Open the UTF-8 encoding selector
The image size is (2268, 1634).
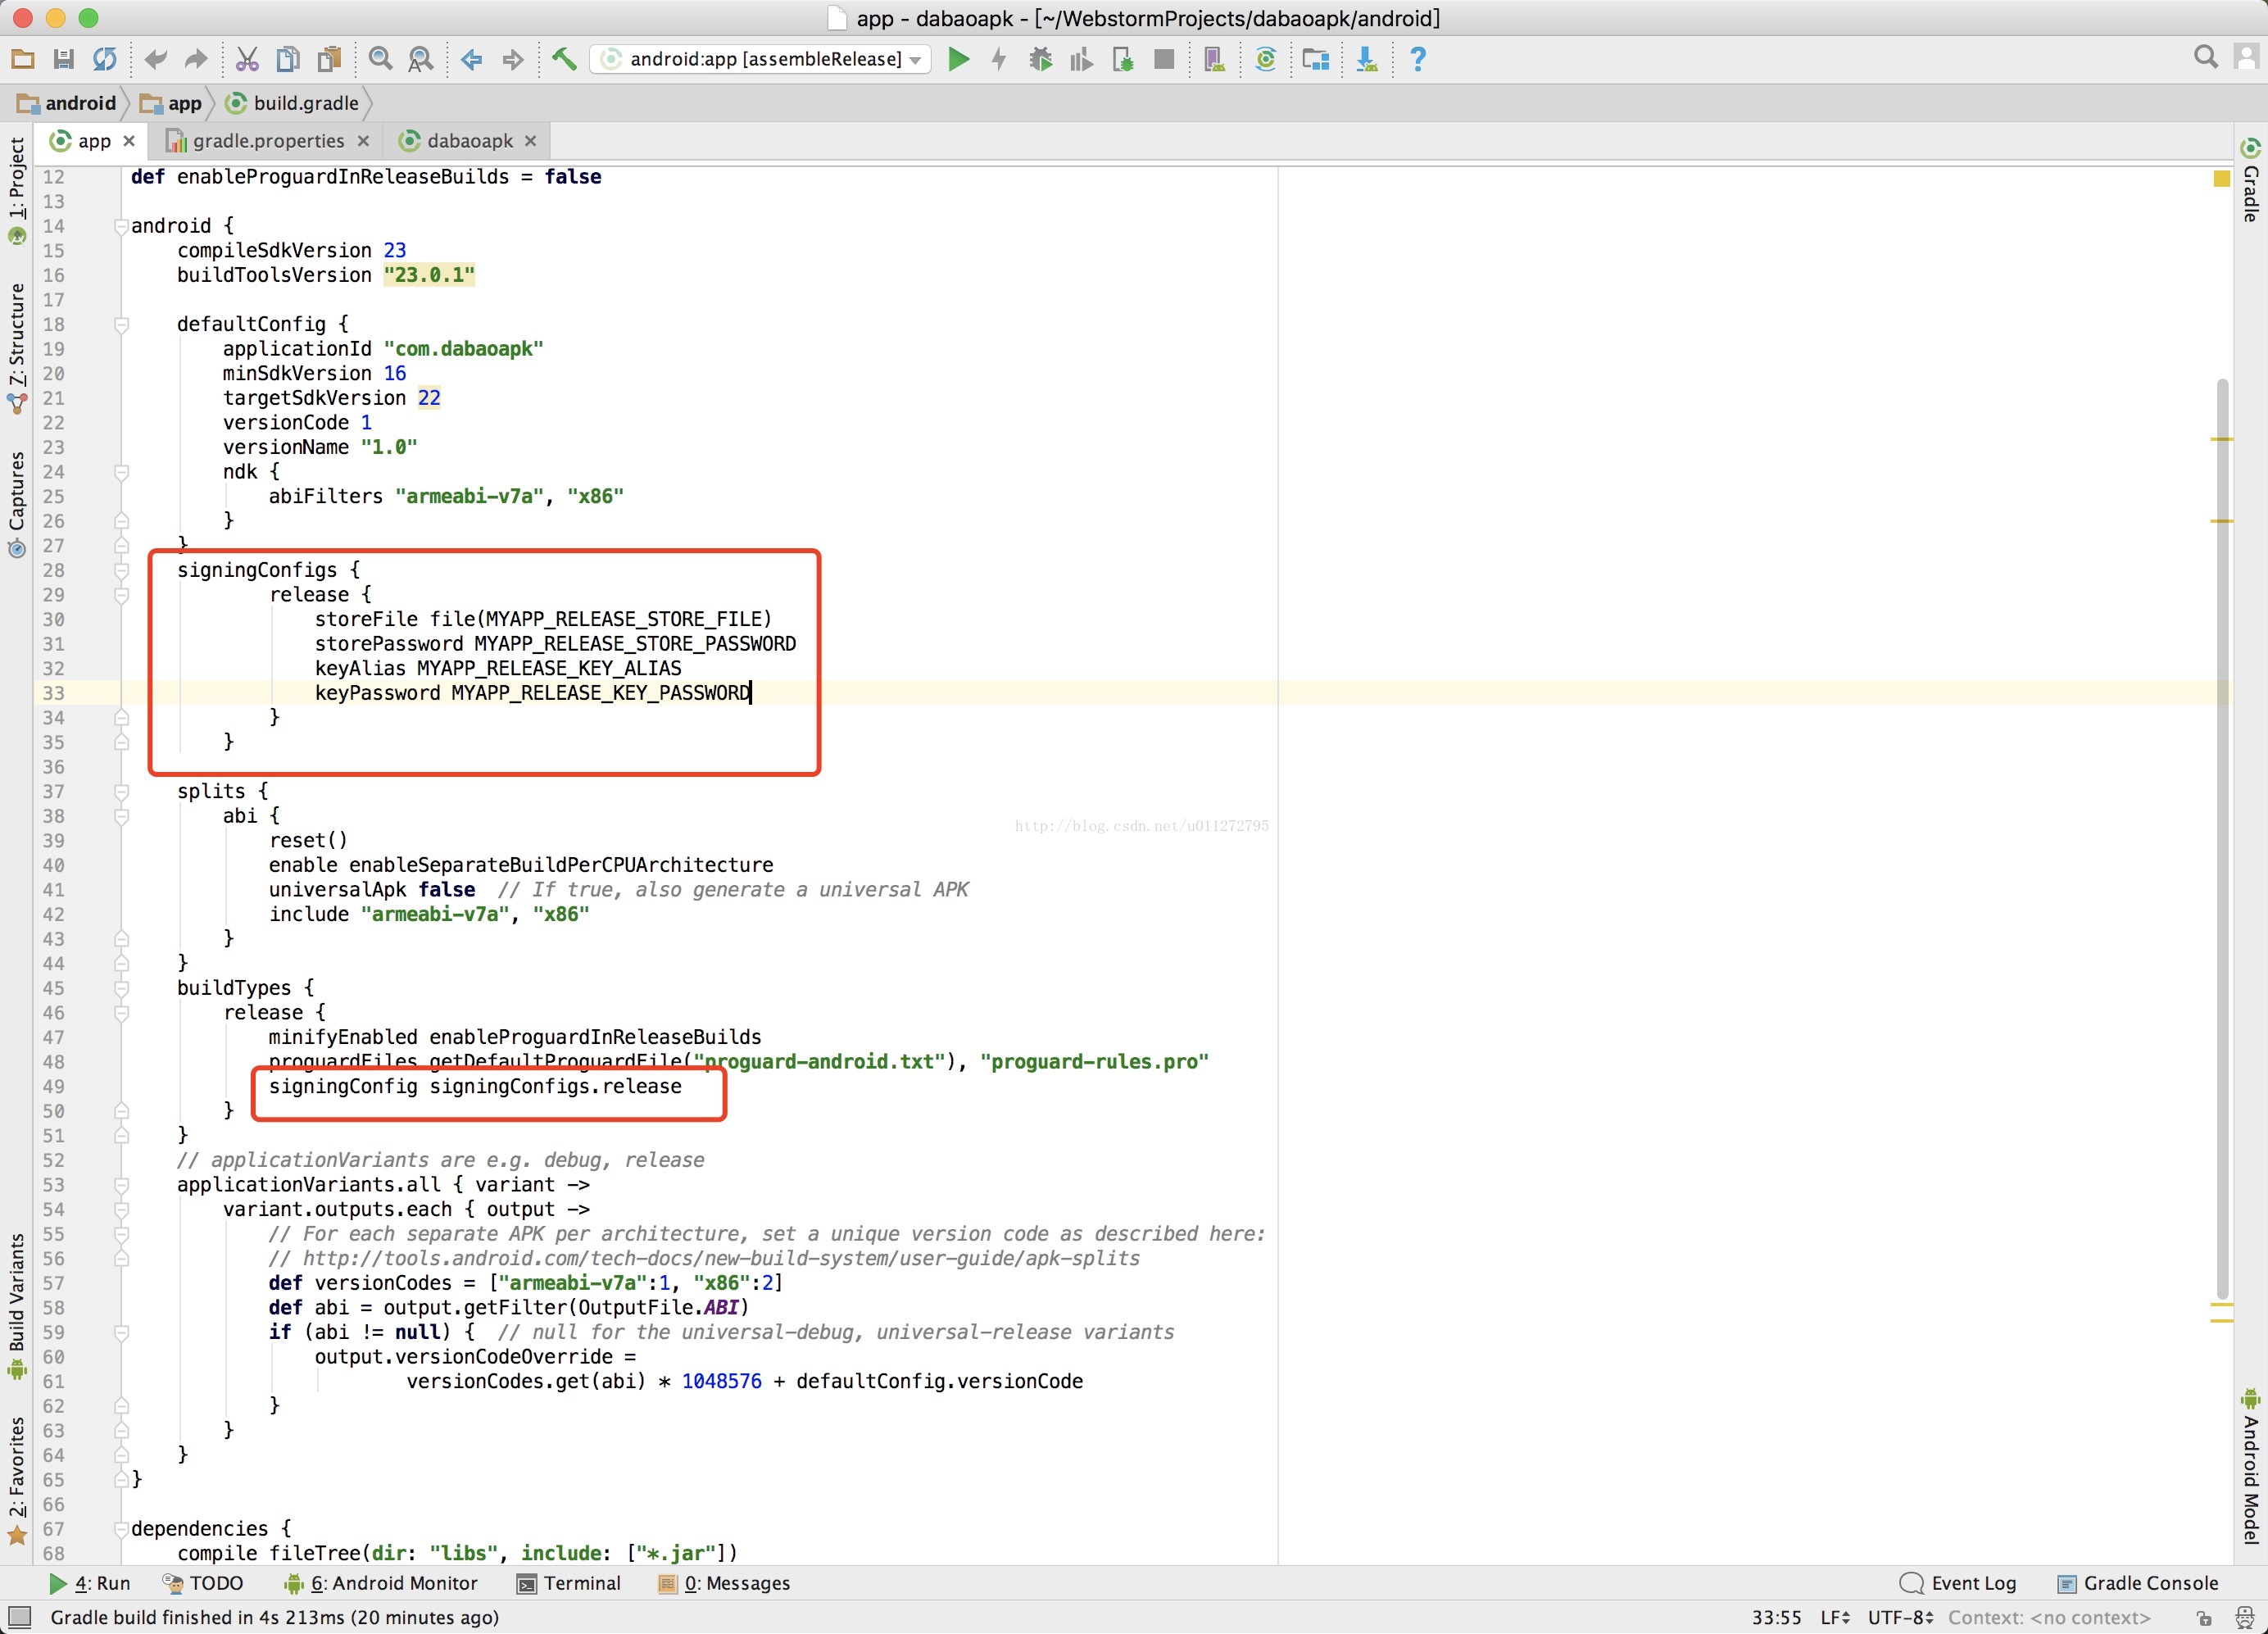pos(1900,1617)
